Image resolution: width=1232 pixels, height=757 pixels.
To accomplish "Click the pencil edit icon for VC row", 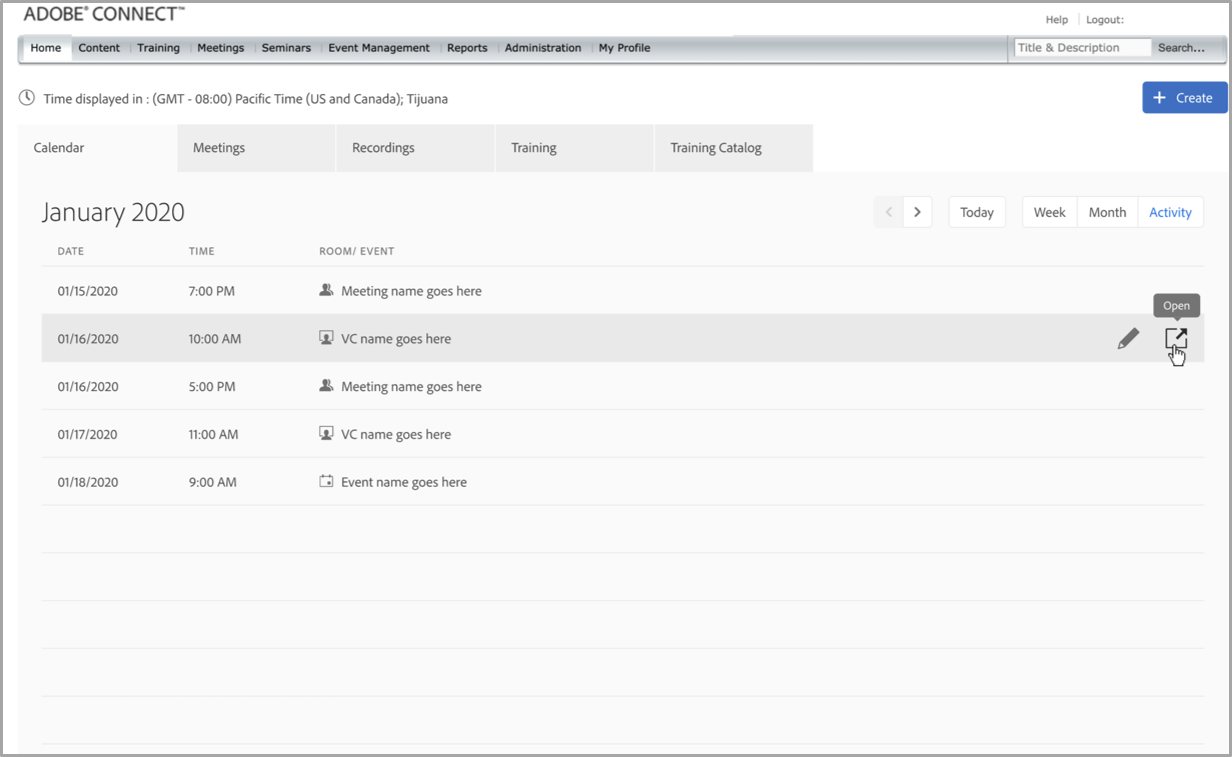I will [1128, 339].
